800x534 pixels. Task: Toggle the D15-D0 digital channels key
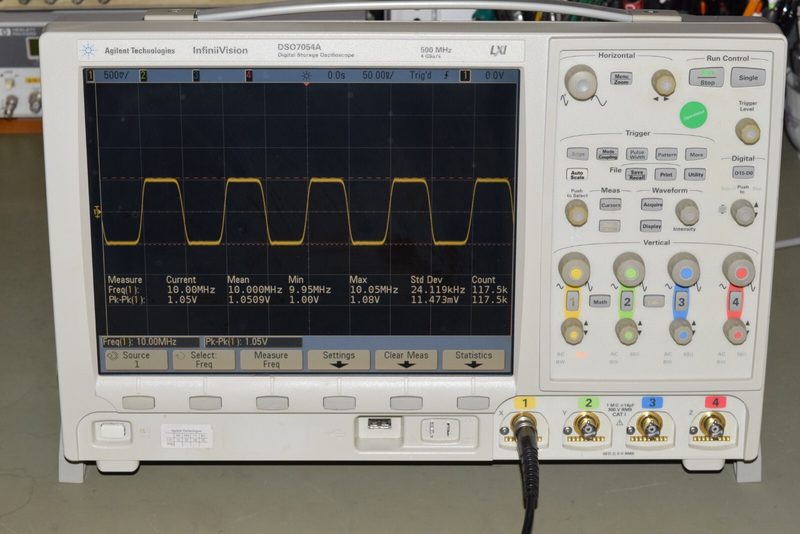point(743,173)
